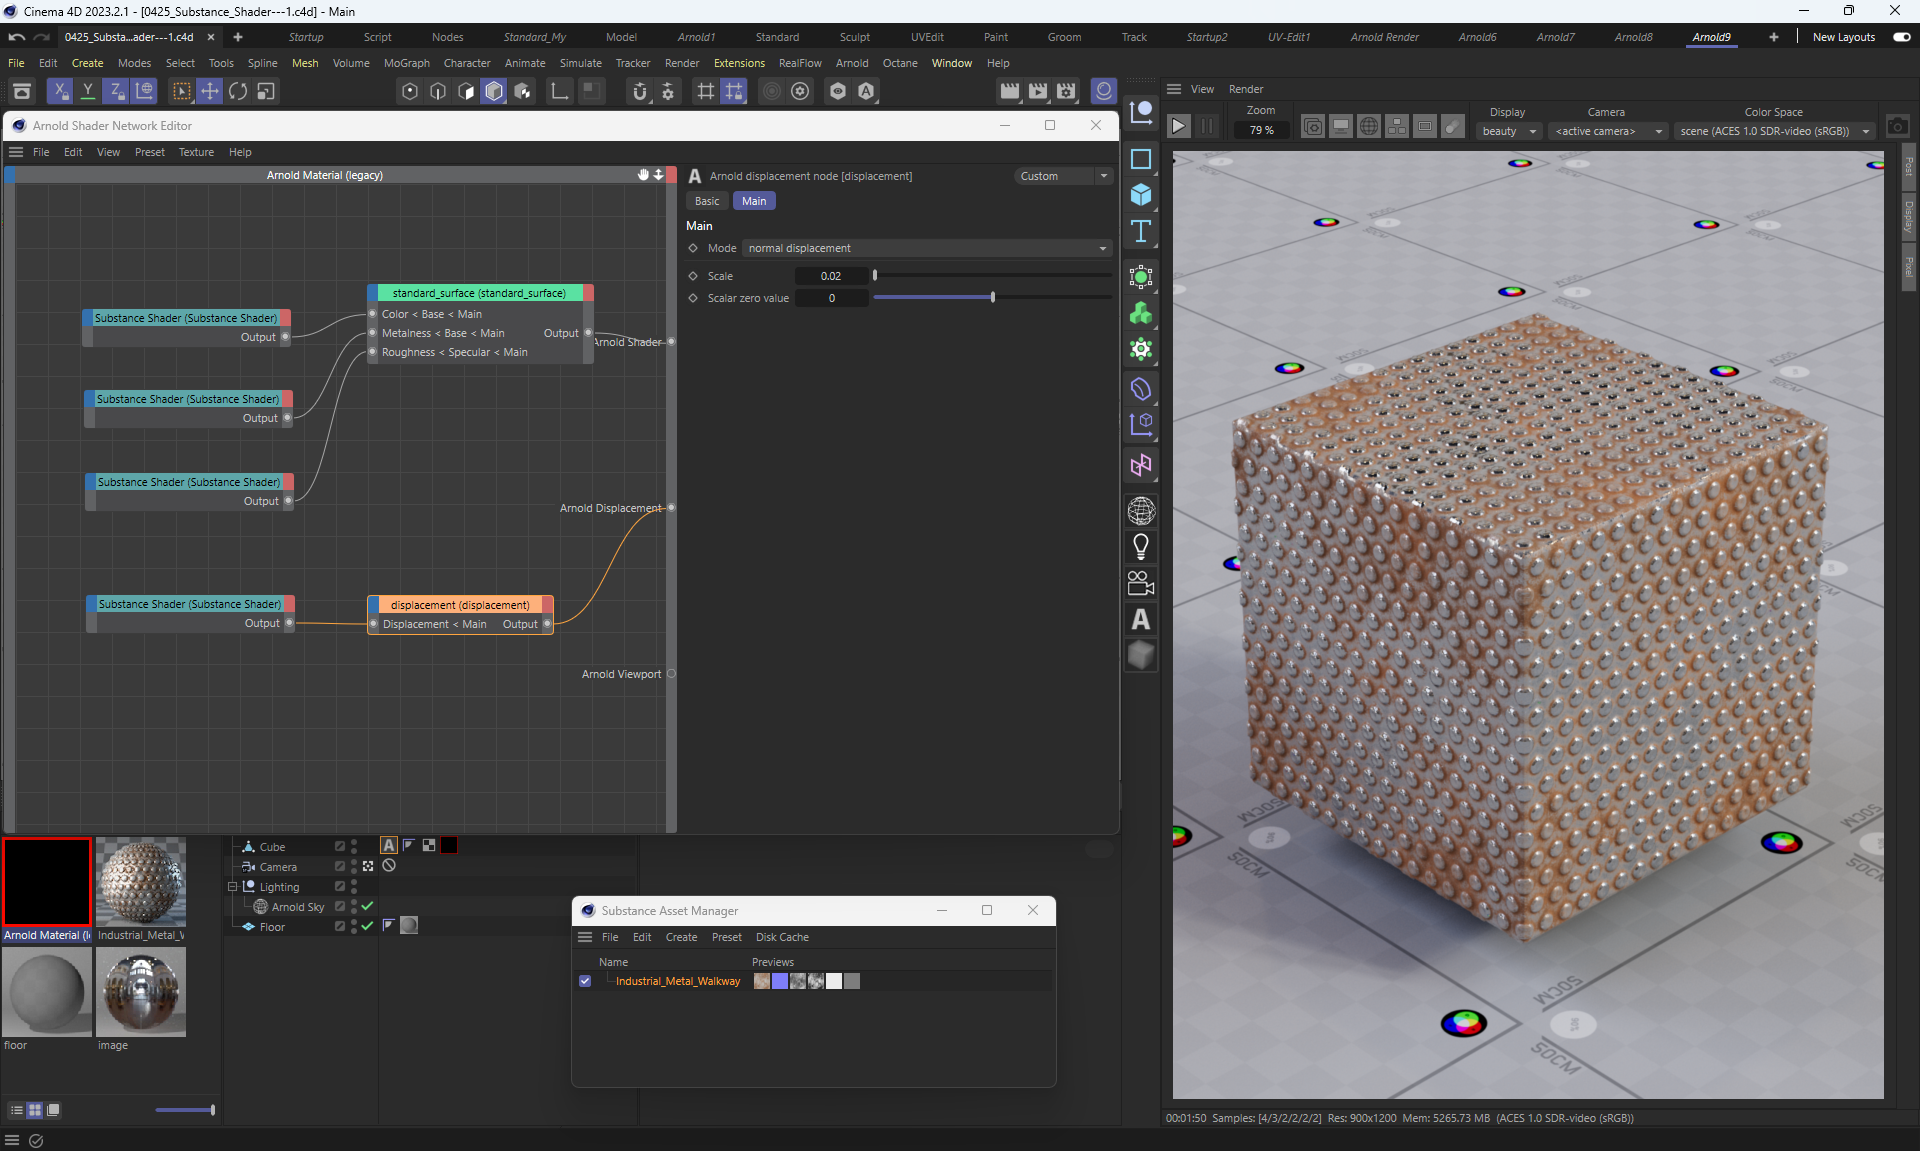Toggle X axis lock icon
Screen dimensions: 1920x1151
click(x=60, y=91)
